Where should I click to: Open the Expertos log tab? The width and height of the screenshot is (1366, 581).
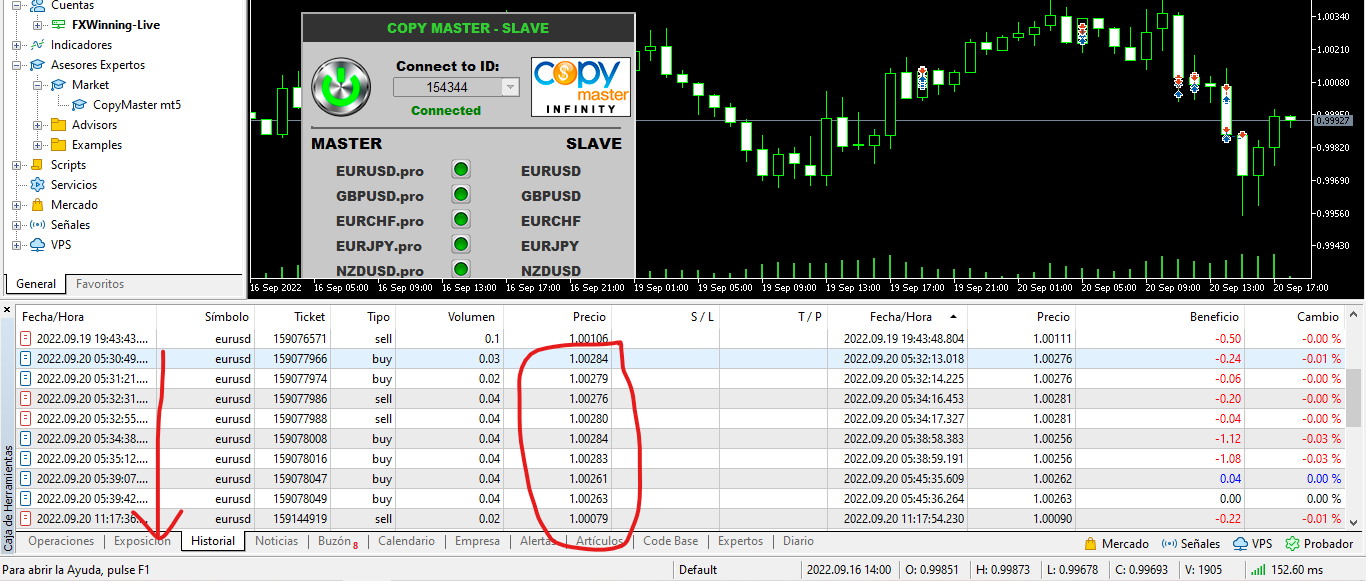coord(740,541)
